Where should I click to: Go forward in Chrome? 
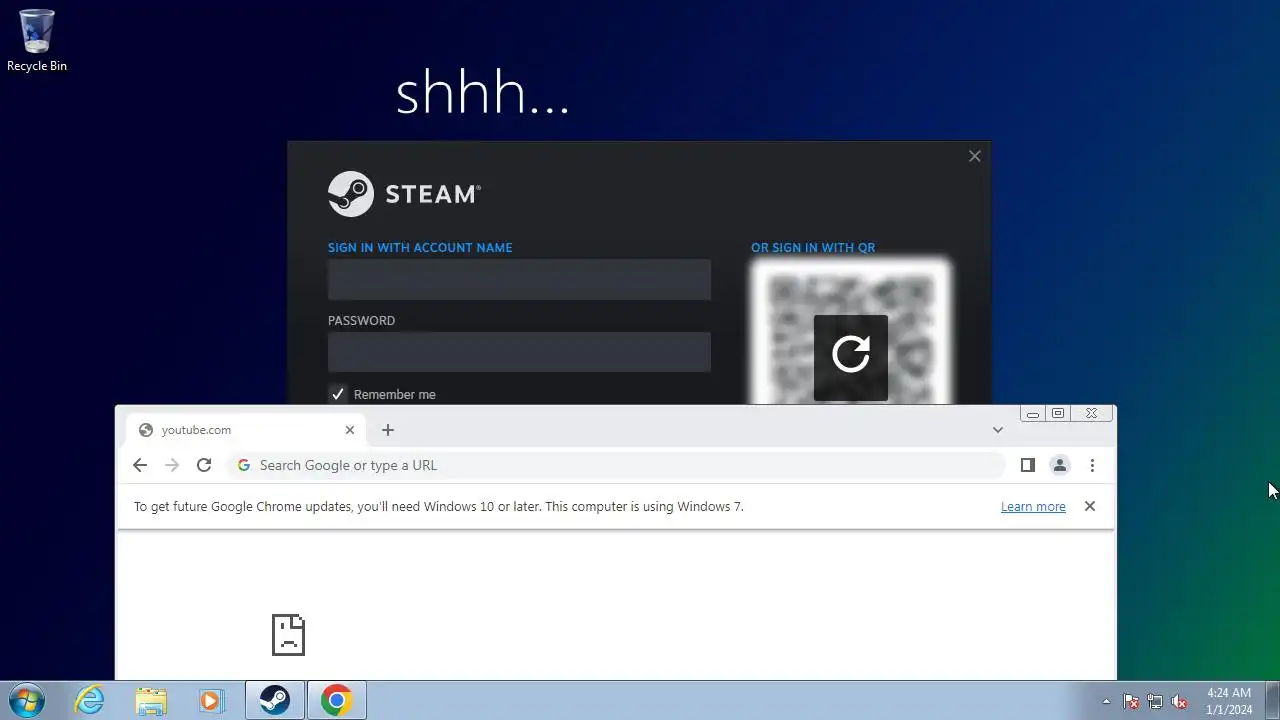coord(172,465)
